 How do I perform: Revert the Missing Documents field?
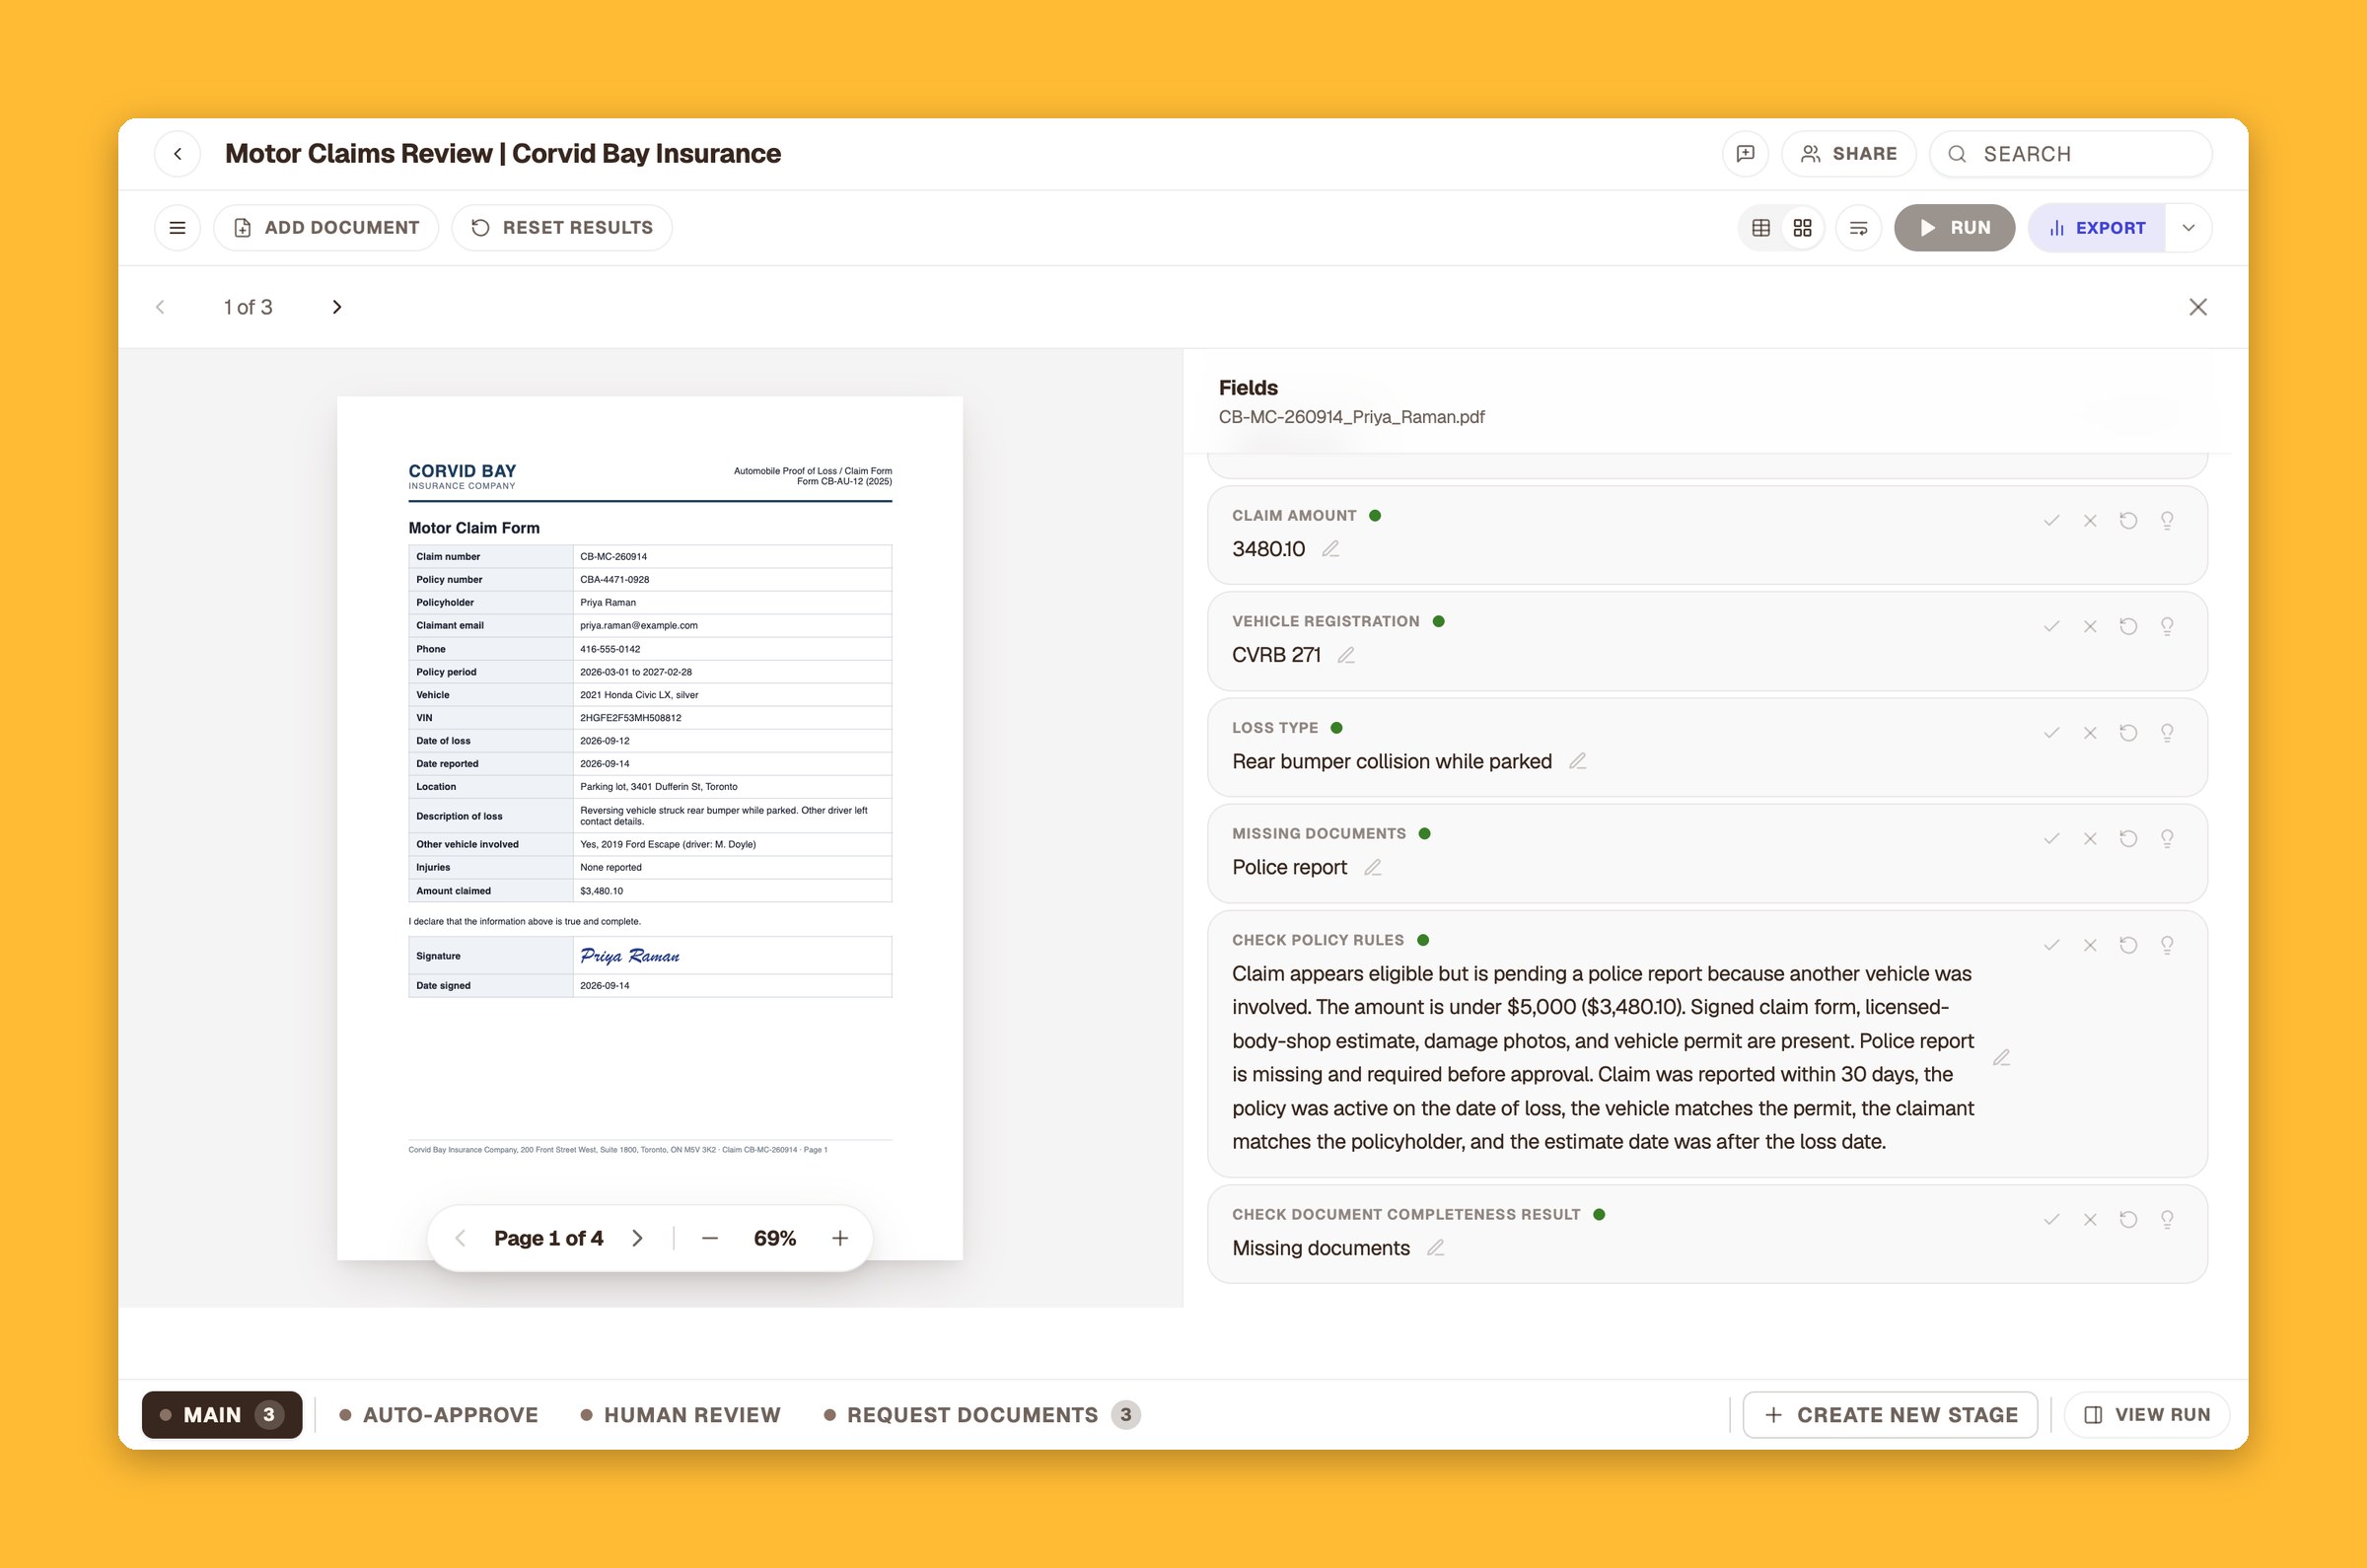tap(2128, 839)
